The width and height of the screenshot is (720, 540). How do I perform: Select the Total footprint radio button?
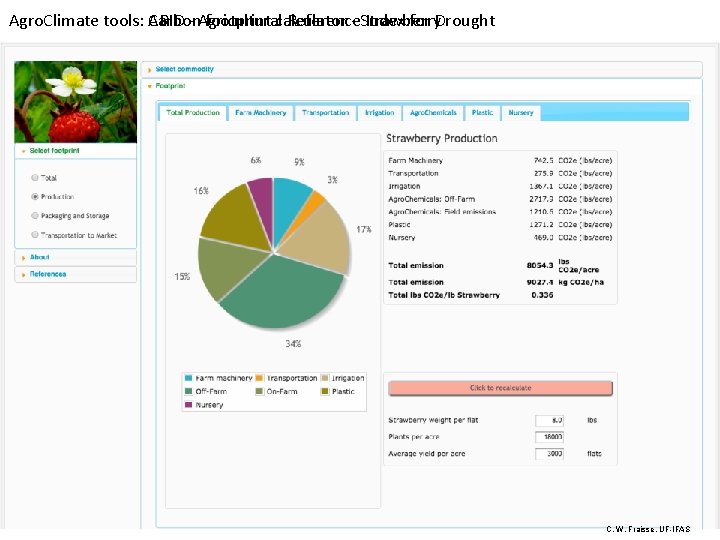35,178
